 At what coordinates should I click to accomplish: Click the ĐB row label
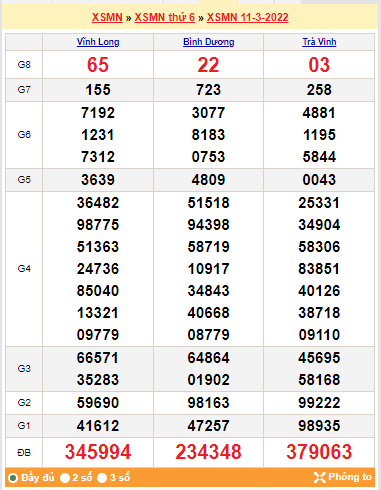tap(24, 452)
